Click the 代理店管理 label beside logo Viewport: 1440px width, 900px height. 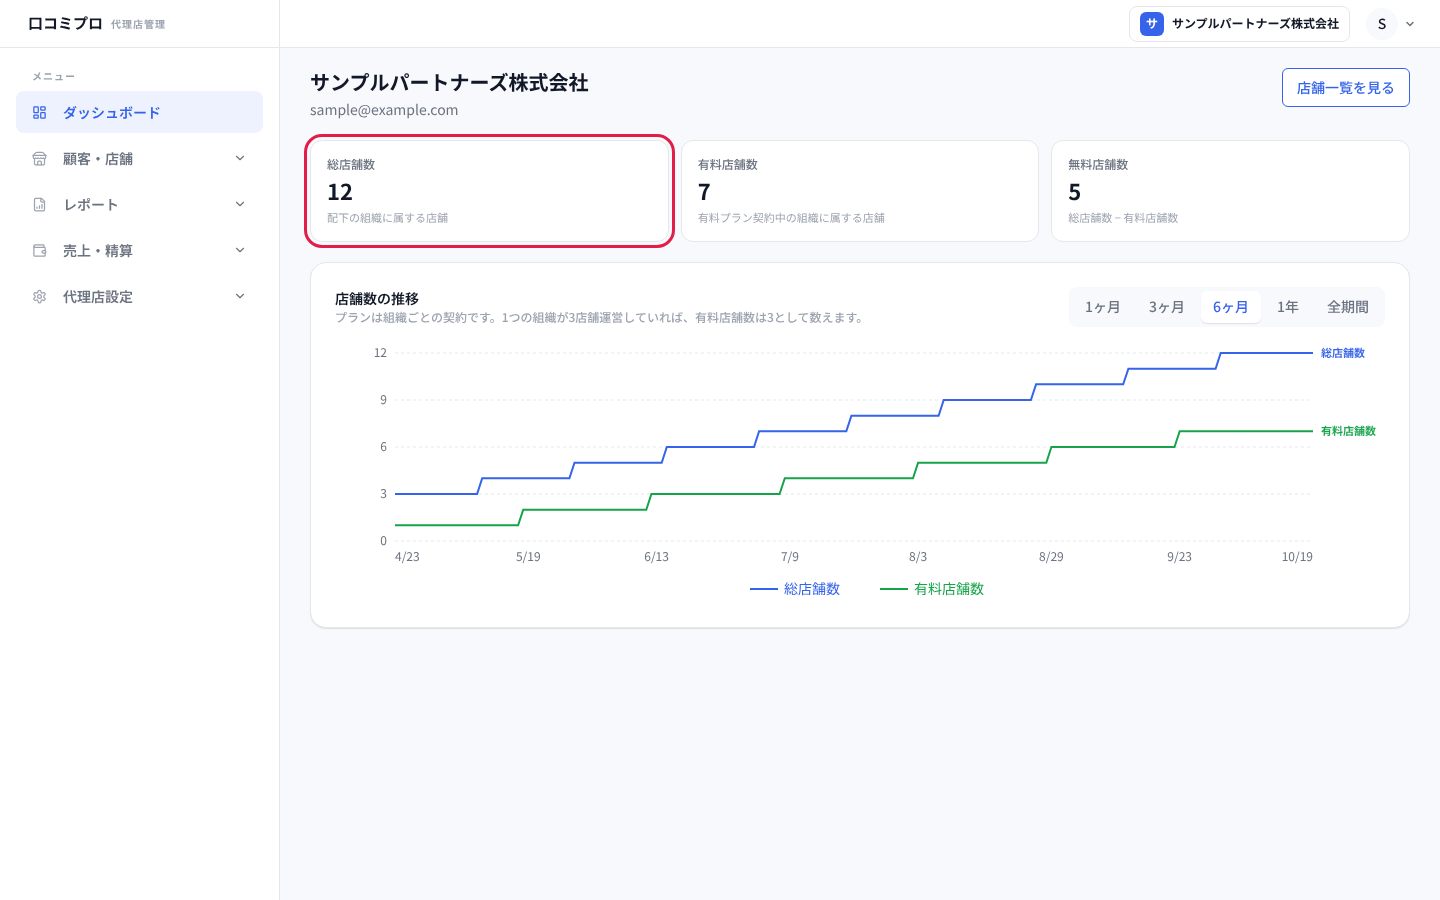pos(138,24)
